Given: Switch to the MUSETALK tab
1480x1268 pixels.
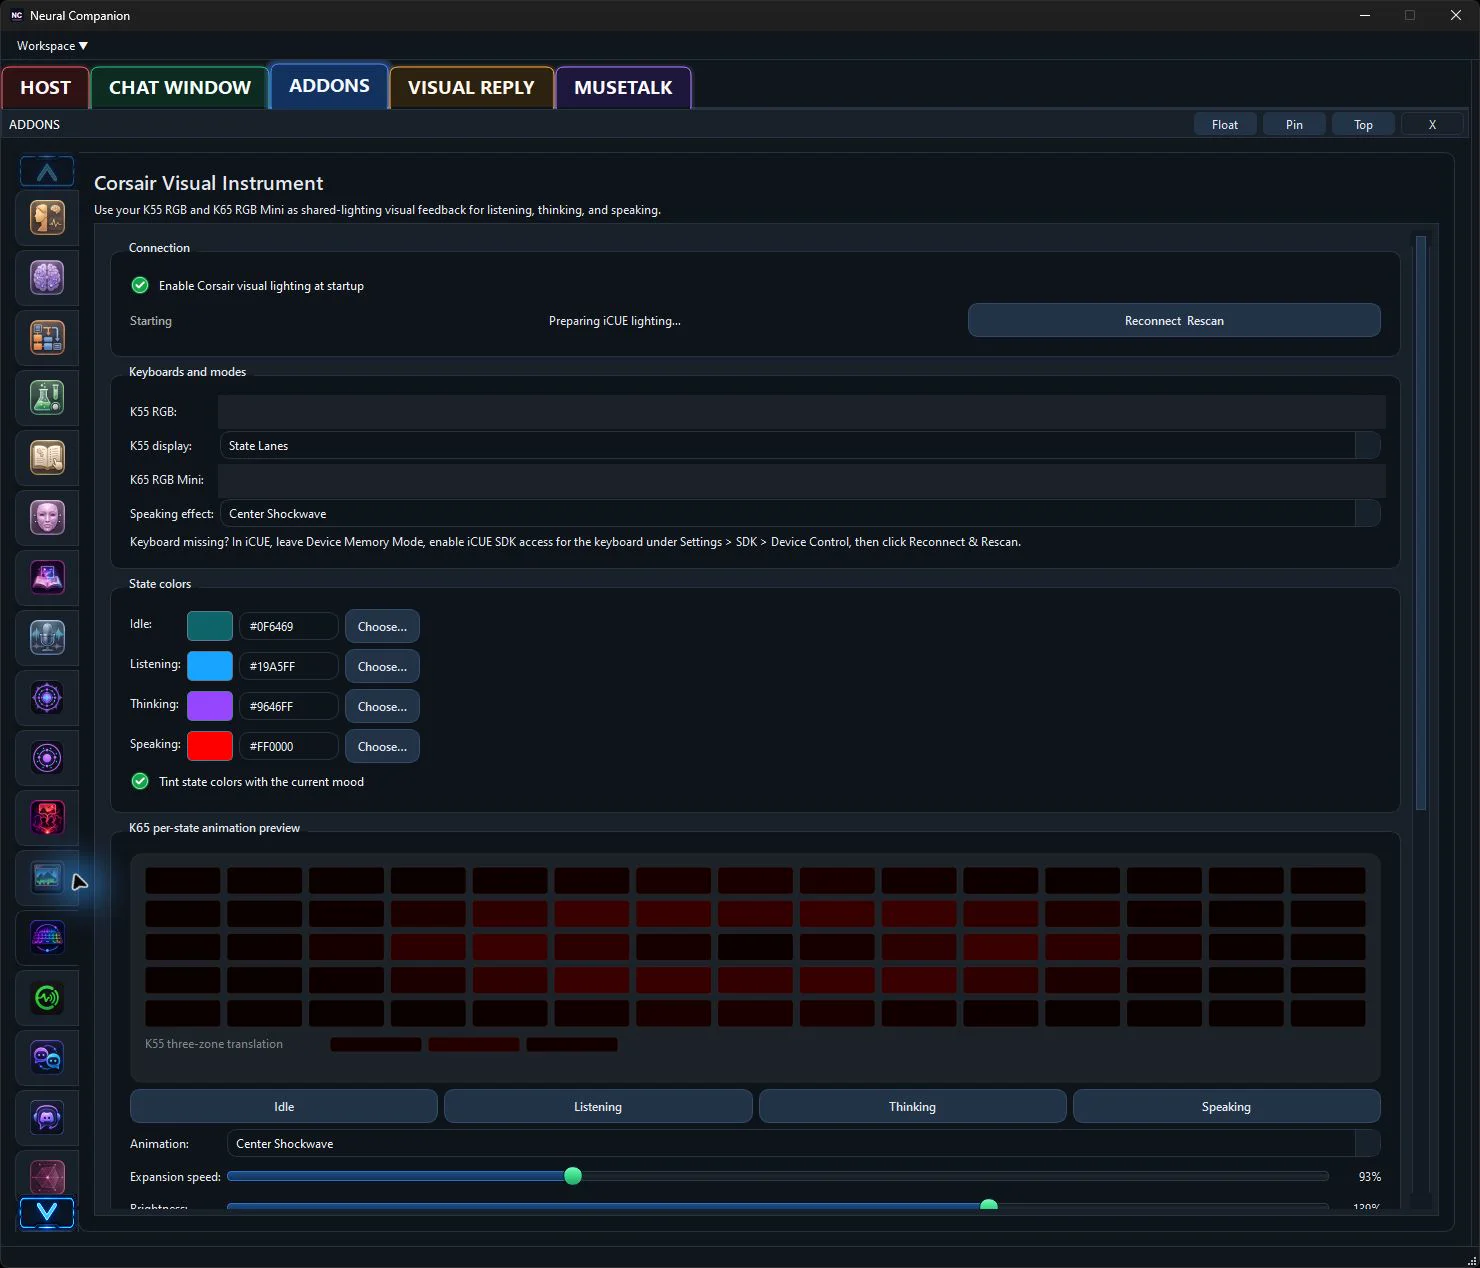Looking at the screenshot, I should [x=623, y=88].
